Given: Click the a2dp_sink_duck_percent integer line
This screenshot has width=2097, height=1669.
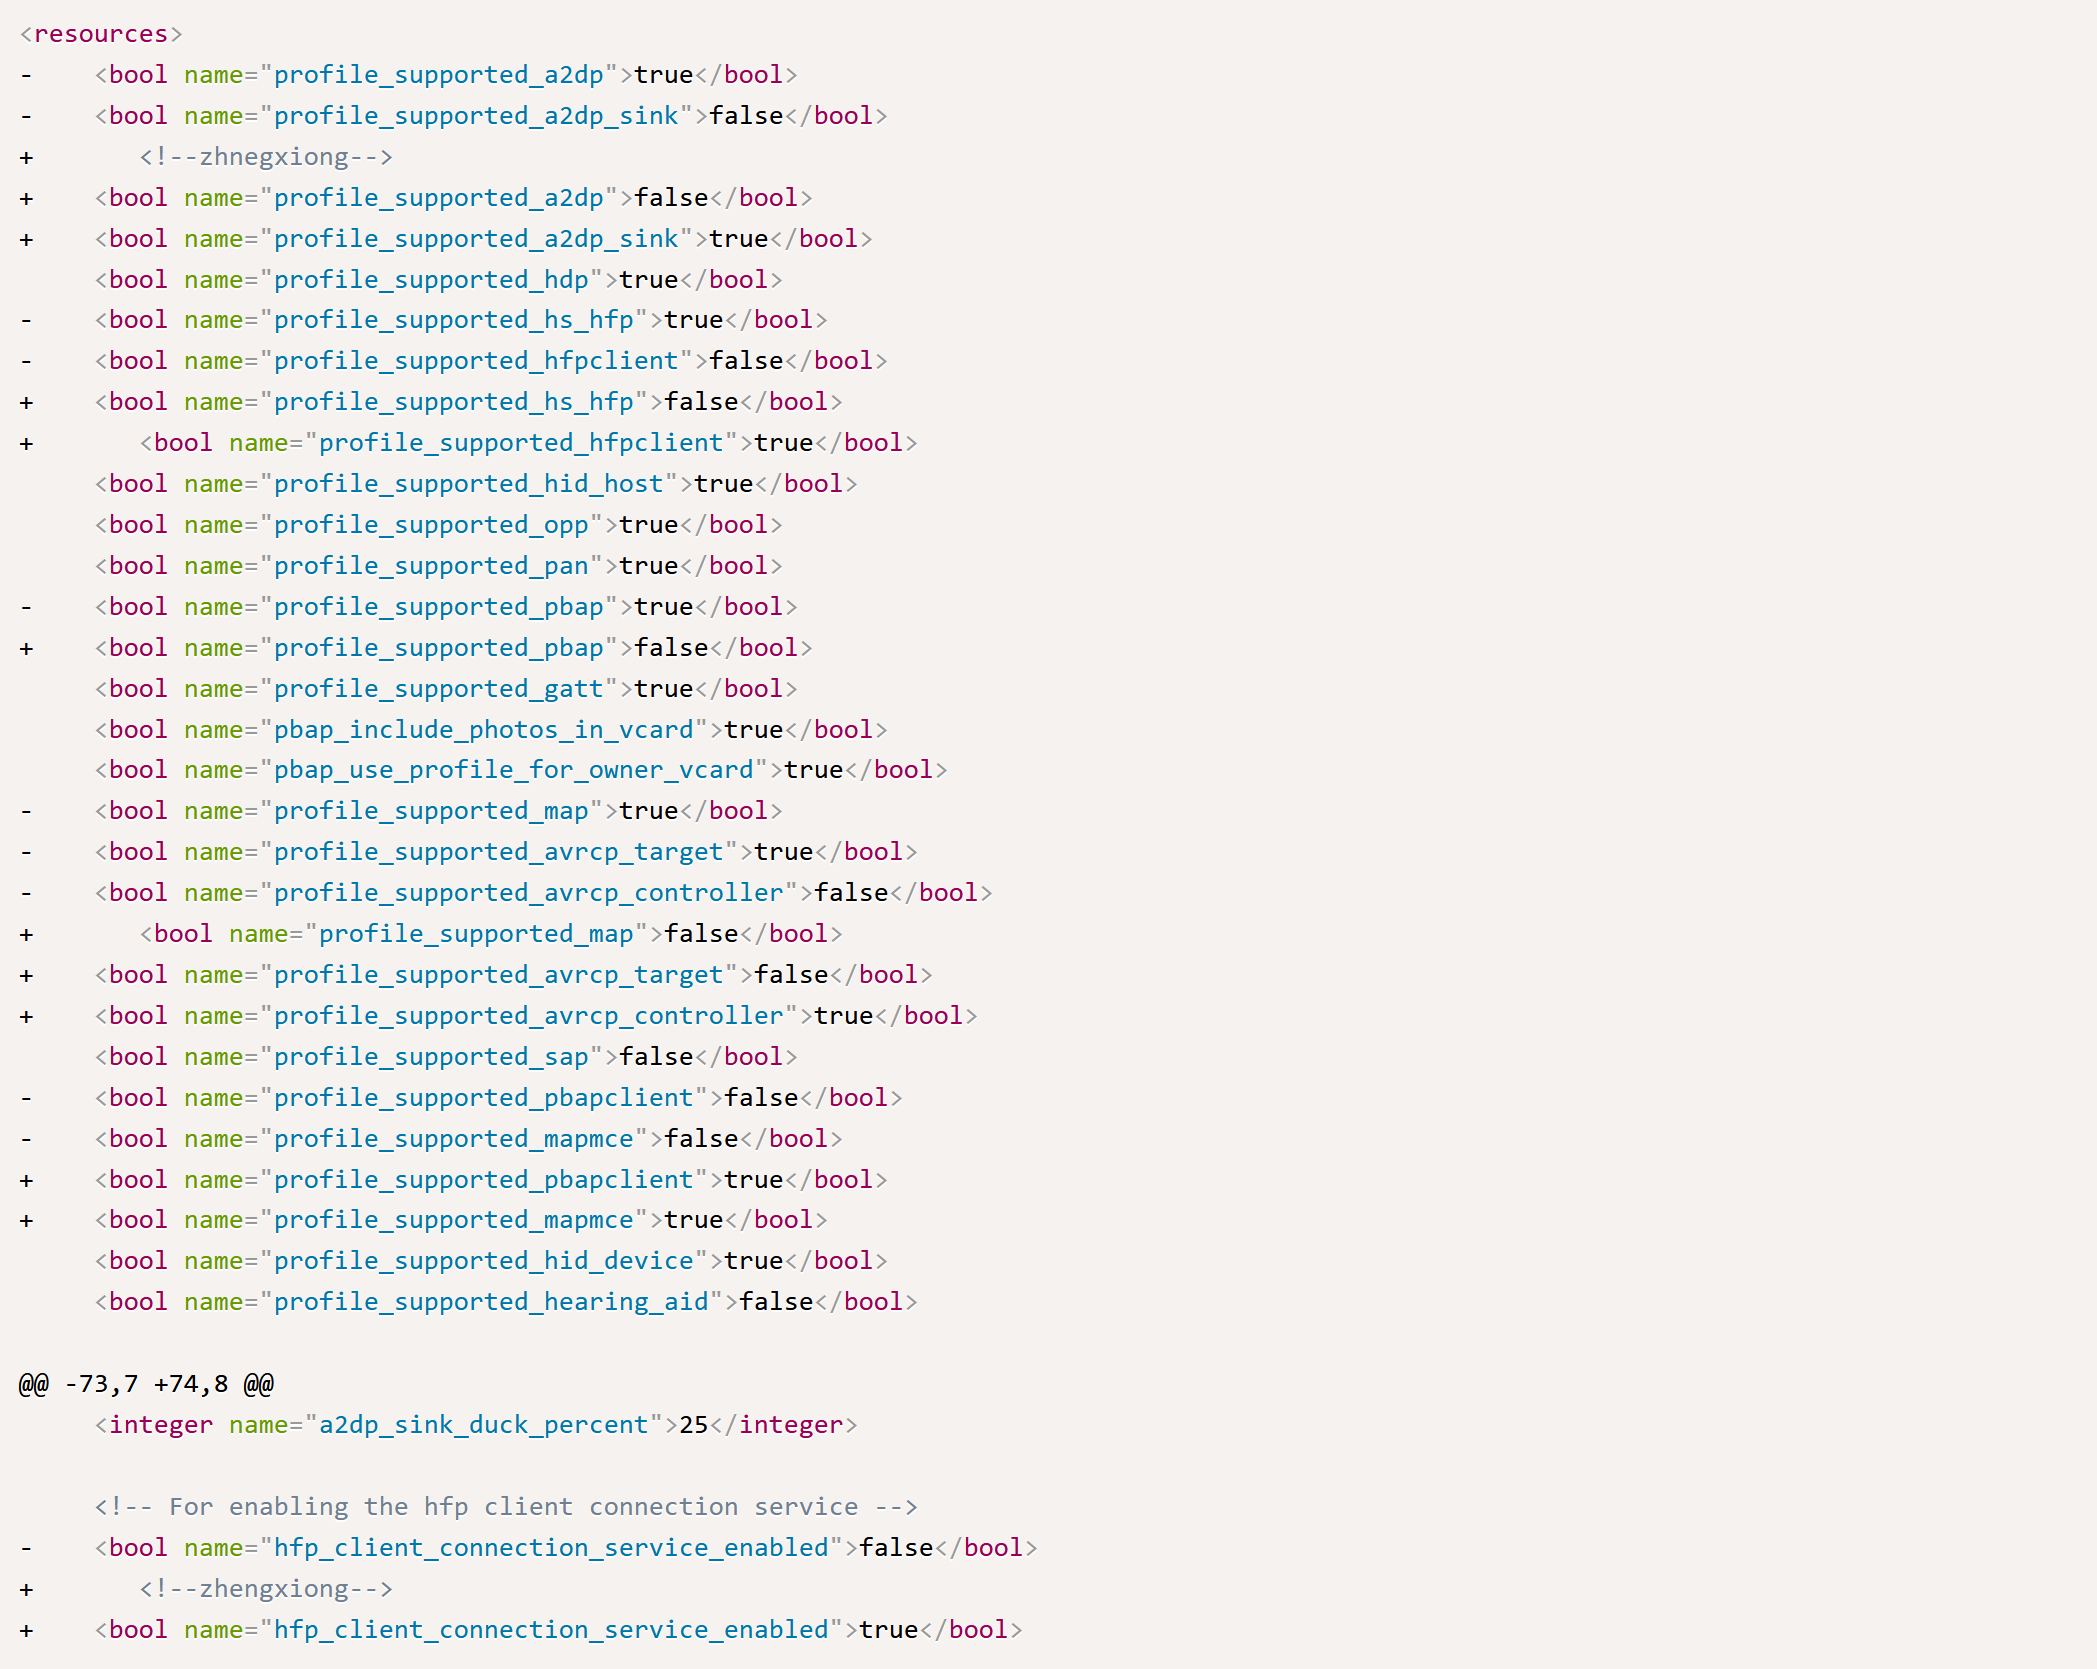Looking at the screenshot, I should coord(475,1425).
